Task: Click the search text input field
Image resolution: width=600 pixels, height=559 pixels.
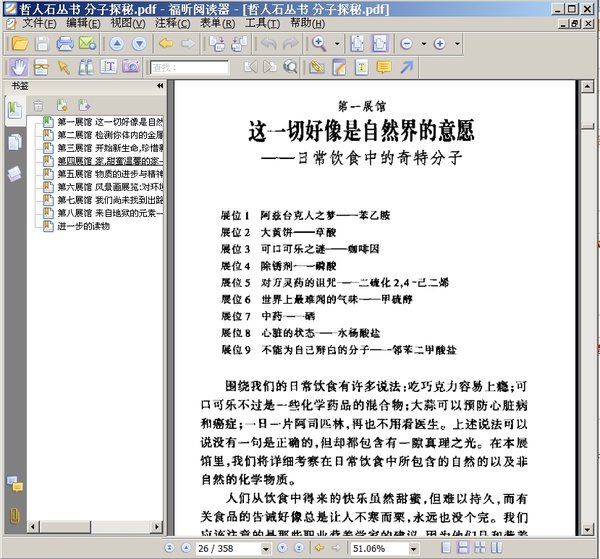Action: pos(189,68)
